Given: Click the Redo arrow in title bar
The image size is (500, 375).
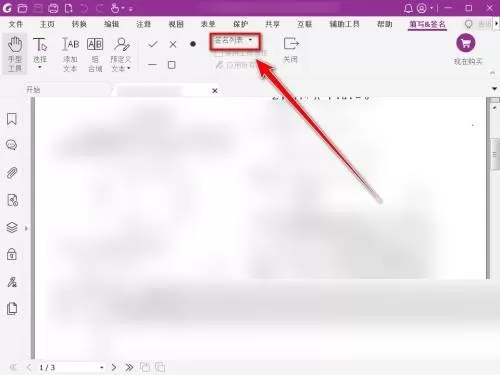Looking at the screenshot, I should (x=99, y=8).
